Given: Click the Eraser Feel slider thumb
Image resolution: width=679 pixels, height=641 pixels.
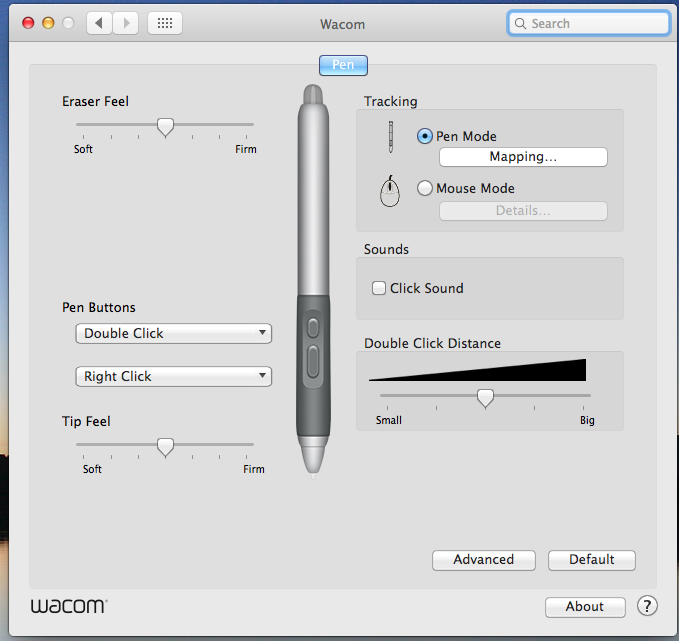Looking at the screenshot, I should pos(165,128).
